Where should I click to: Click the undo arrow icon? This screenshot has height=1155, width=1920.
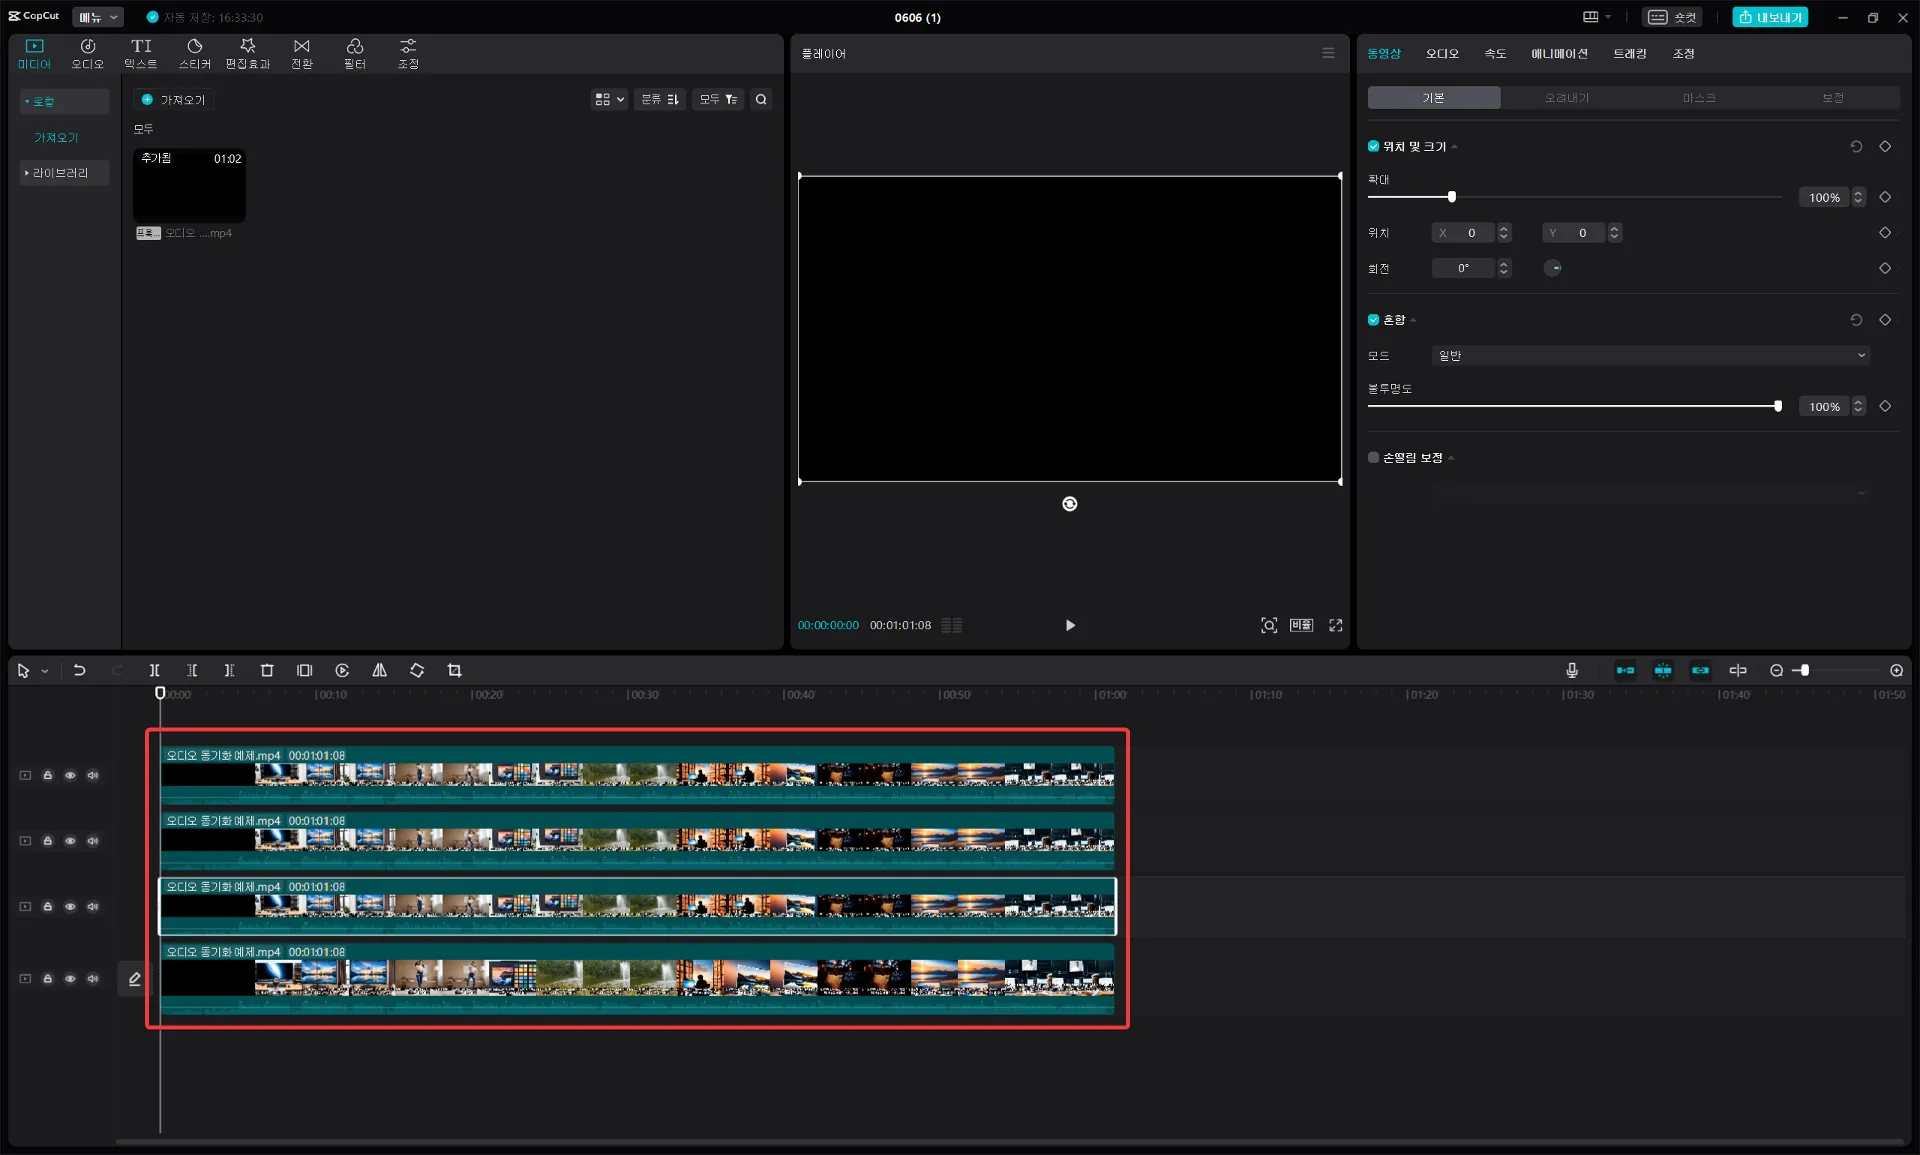pos(79,671)
